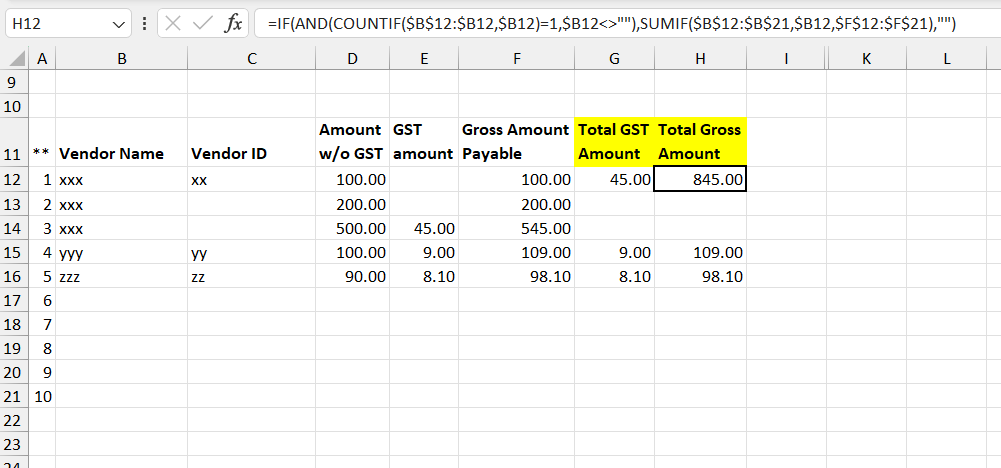Select cell H12 showing 845.00
Screen dimensions: 1001x468
(700, 180)
